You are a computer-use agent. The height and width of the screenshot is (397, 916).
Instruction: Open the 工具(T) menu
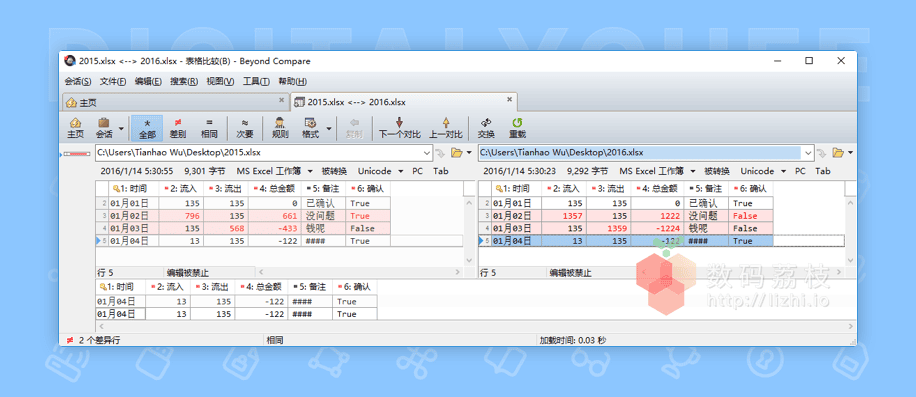[x=256, y=81]
